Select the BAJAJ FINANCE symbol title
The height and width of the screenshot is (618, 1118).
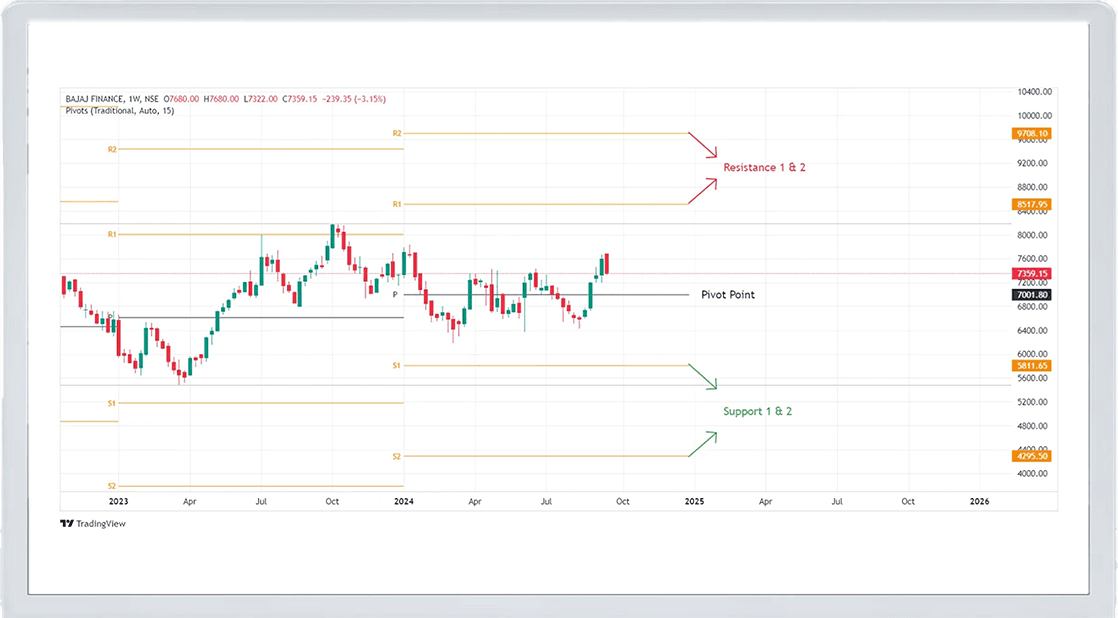(x=94, y=99)
